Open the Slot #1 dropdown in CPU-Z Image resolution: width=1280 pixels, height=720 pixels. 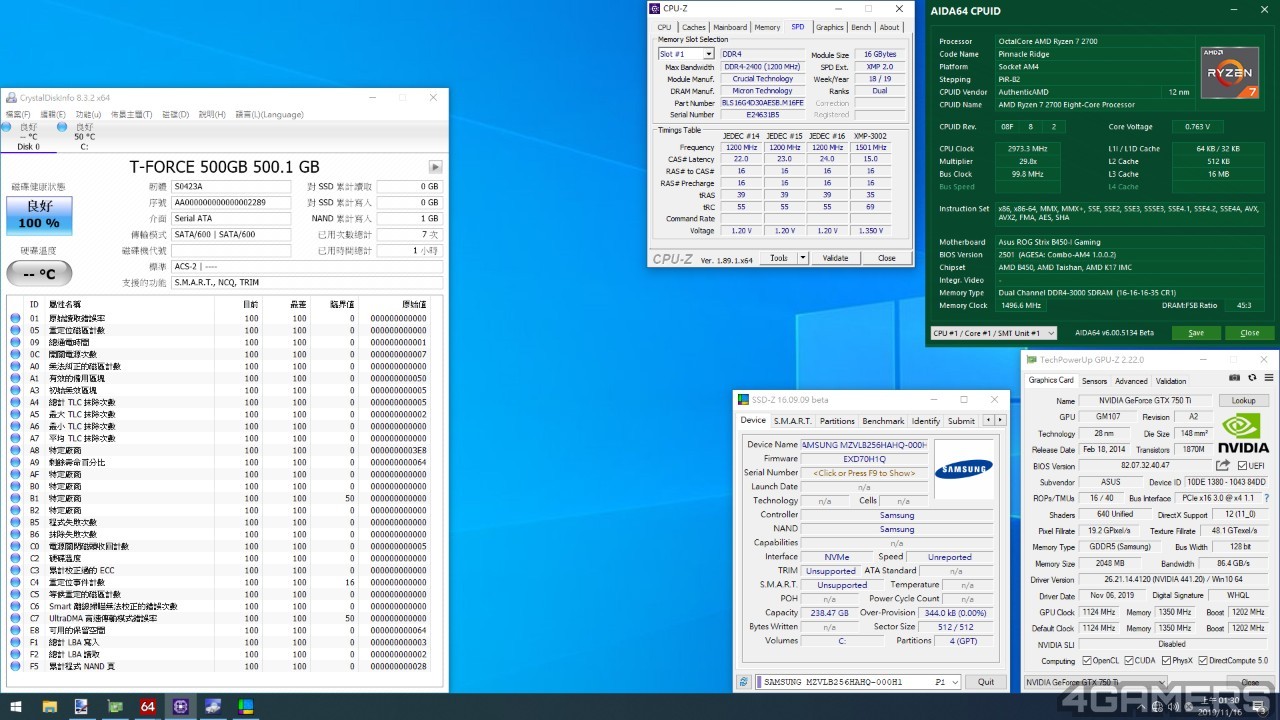tap(708, 54)
